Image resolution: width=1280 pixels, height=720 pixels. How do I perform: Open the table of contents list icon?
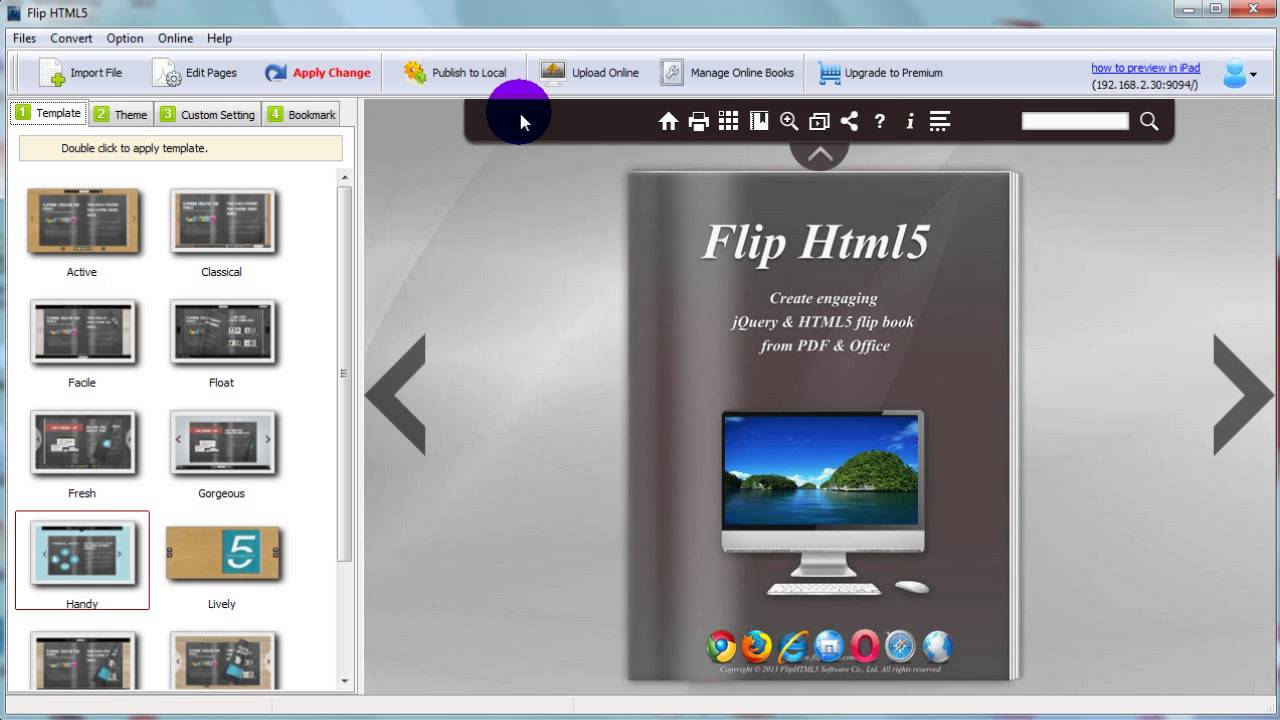point(939,121)
